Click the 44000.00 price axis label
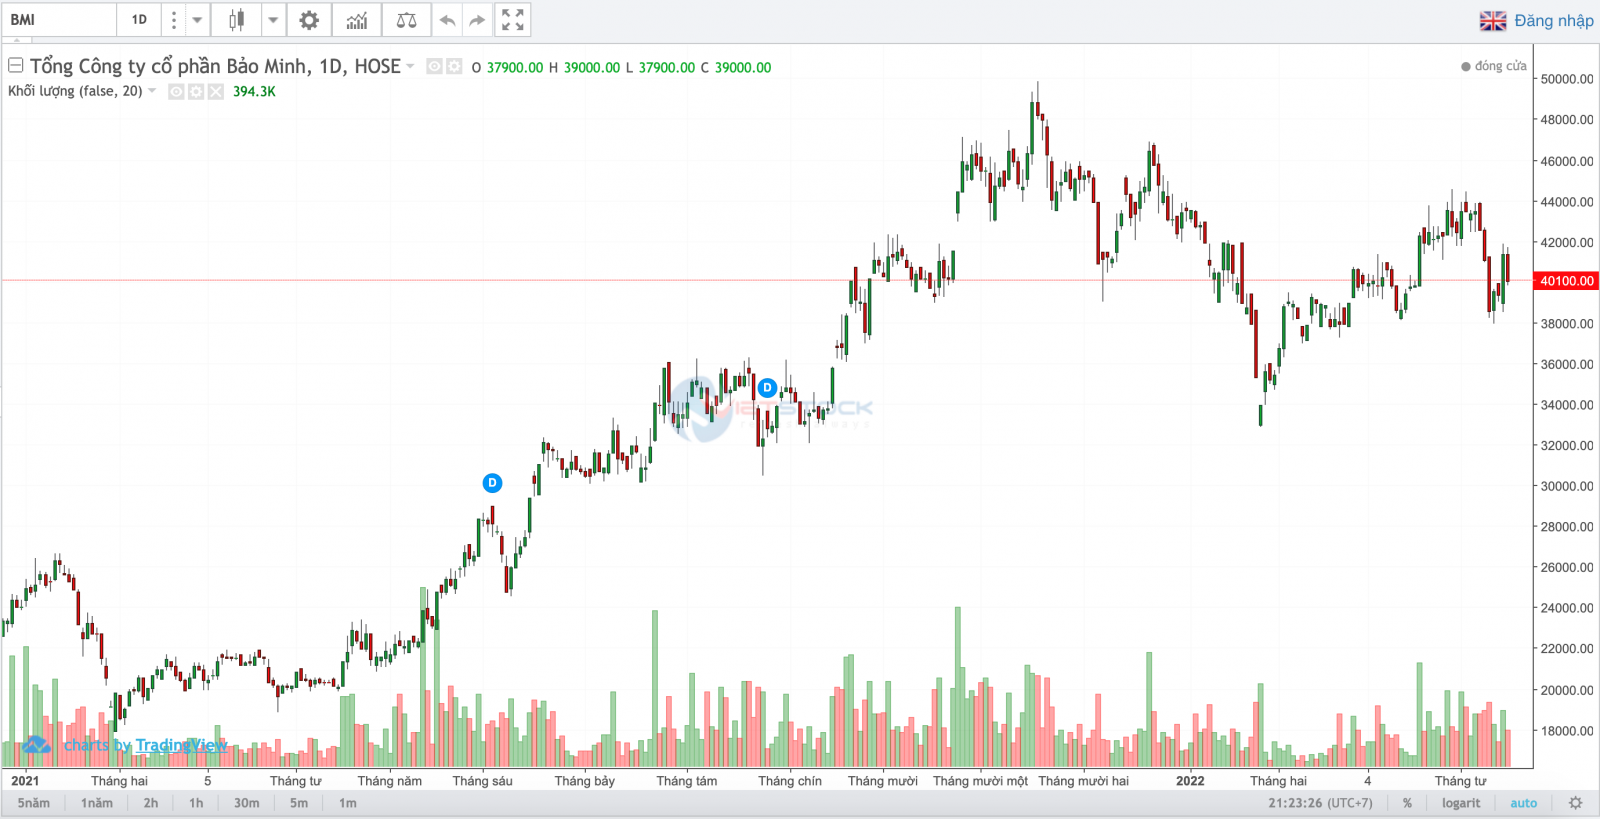The width and height of the screenshot is (1600, 819). point(1567,202)
